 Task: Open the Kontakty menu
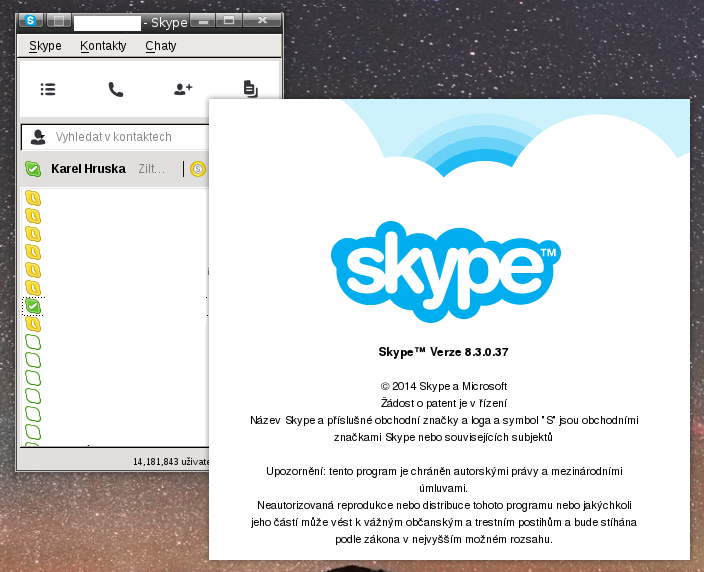coord(103,46)
